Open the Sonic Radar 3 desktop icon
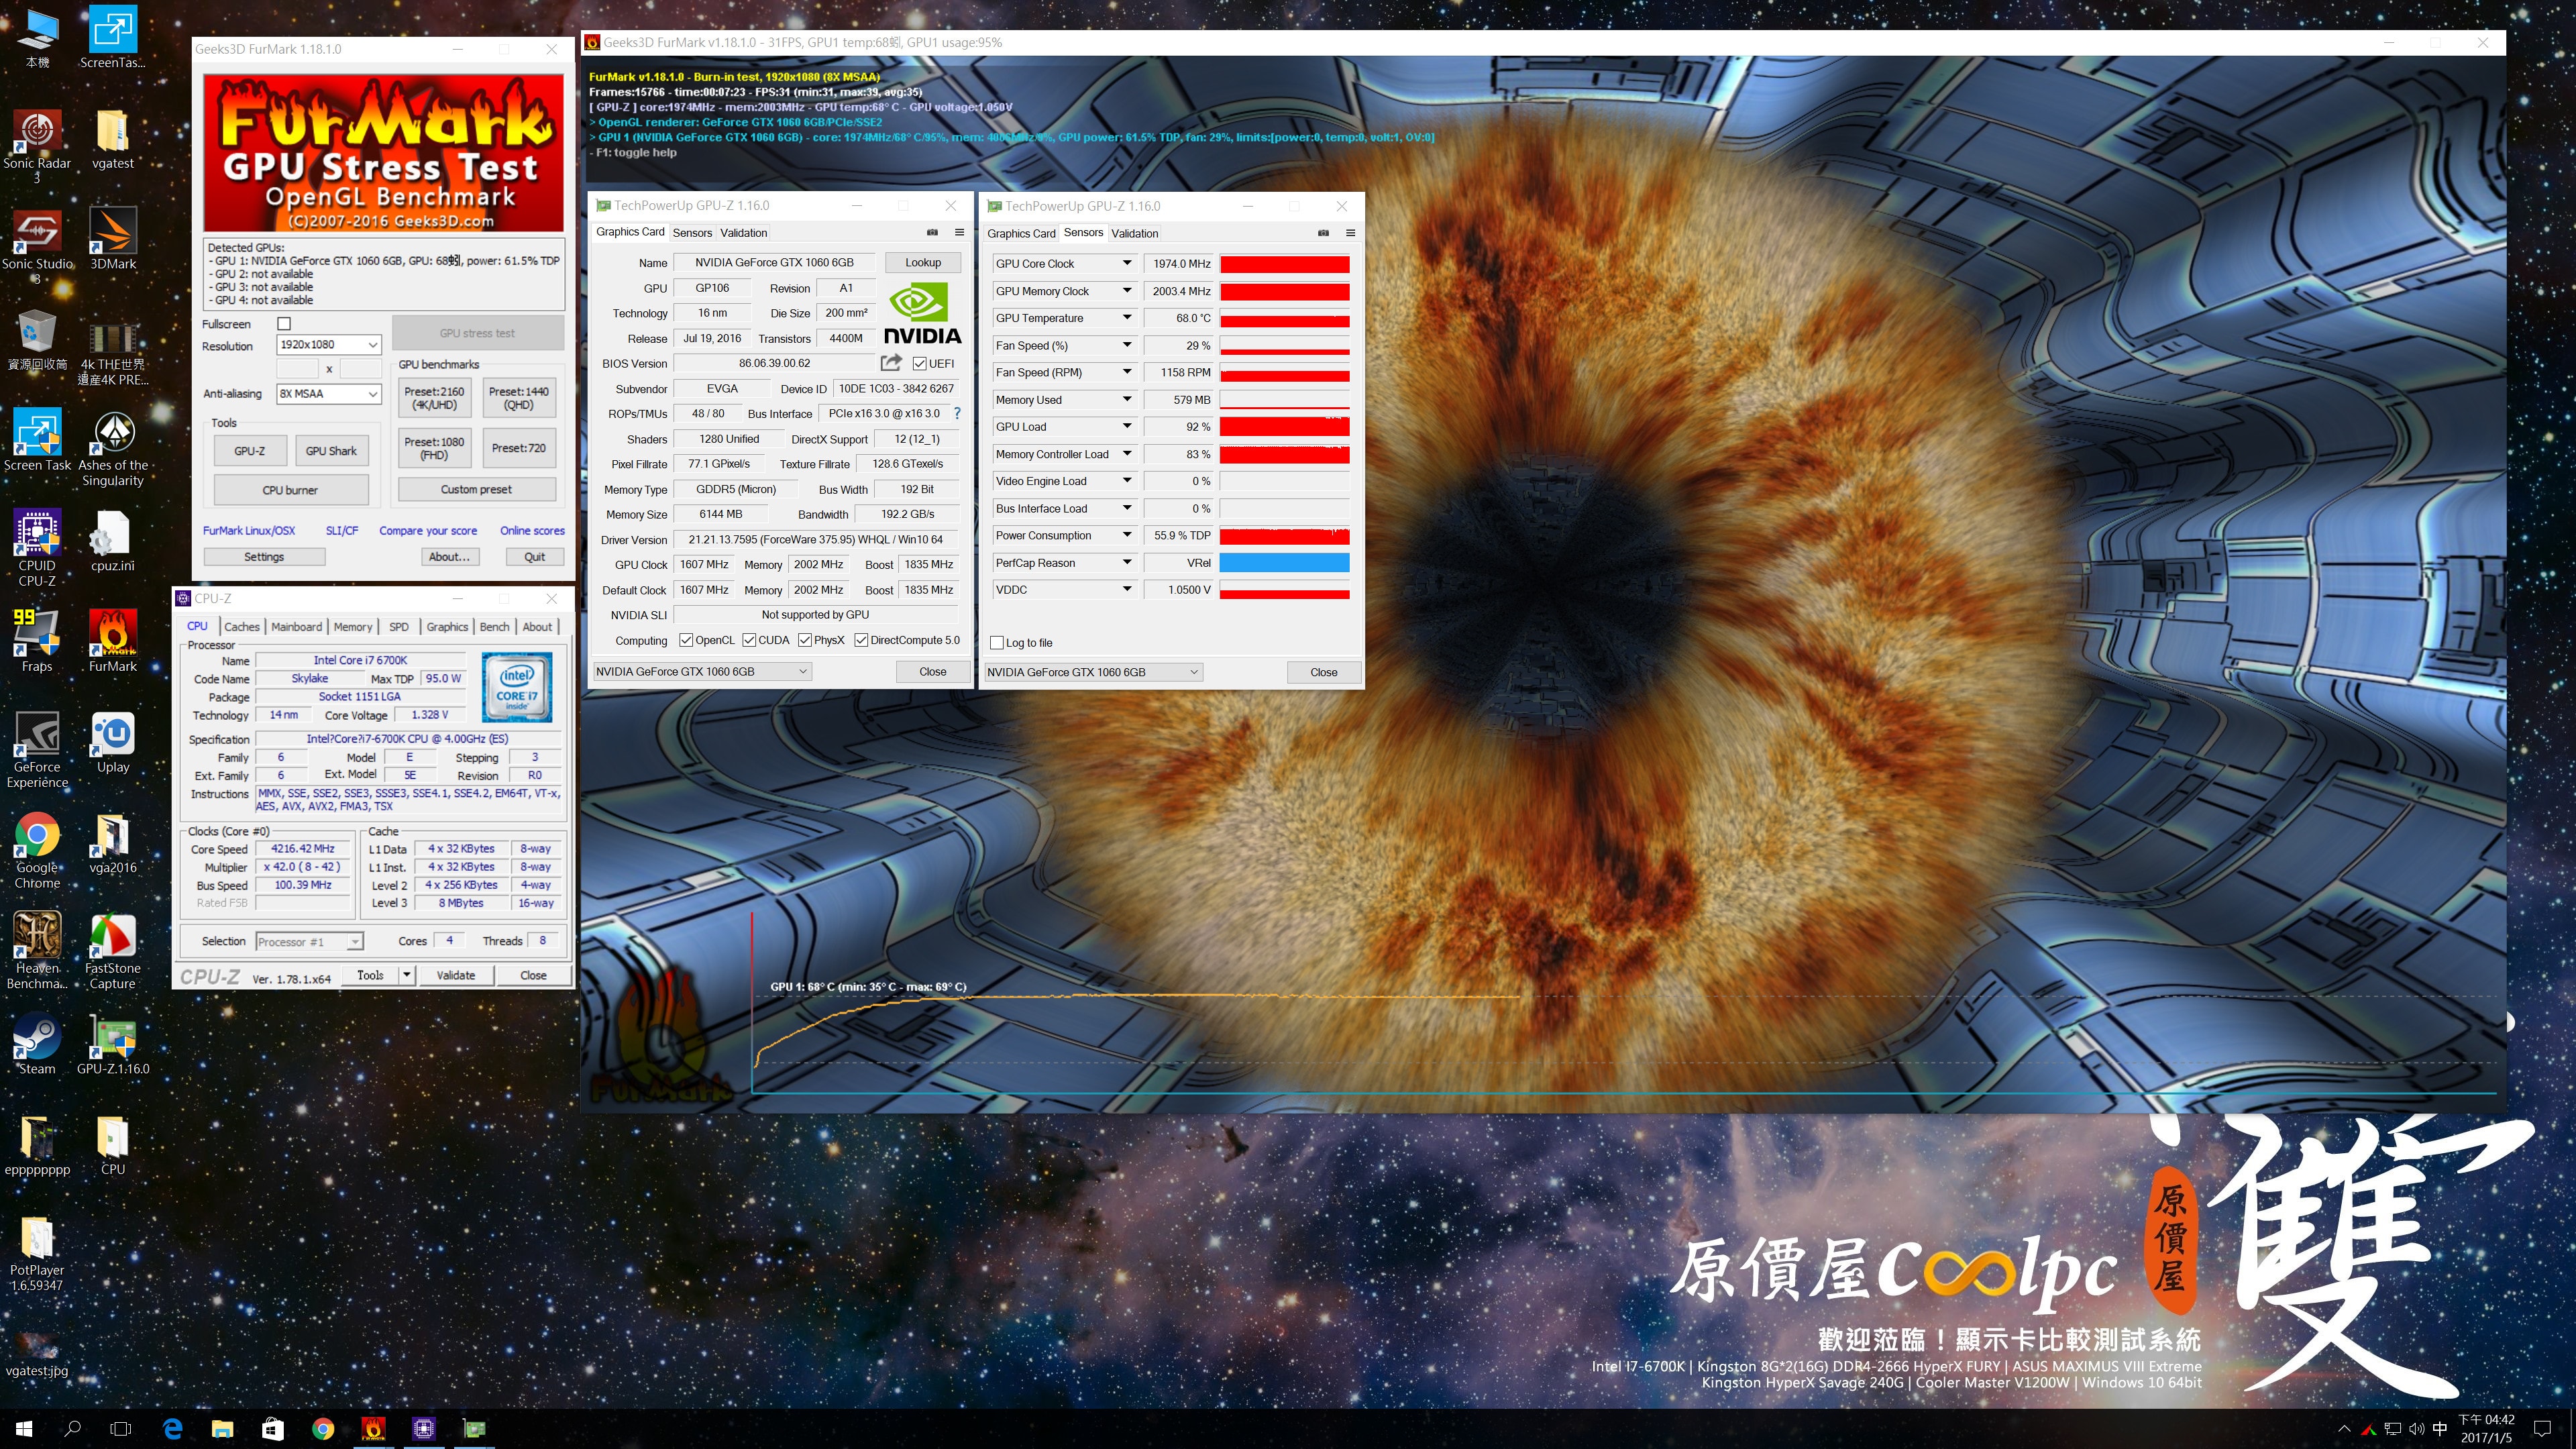 pyautogui.click(x=37, y=145)
